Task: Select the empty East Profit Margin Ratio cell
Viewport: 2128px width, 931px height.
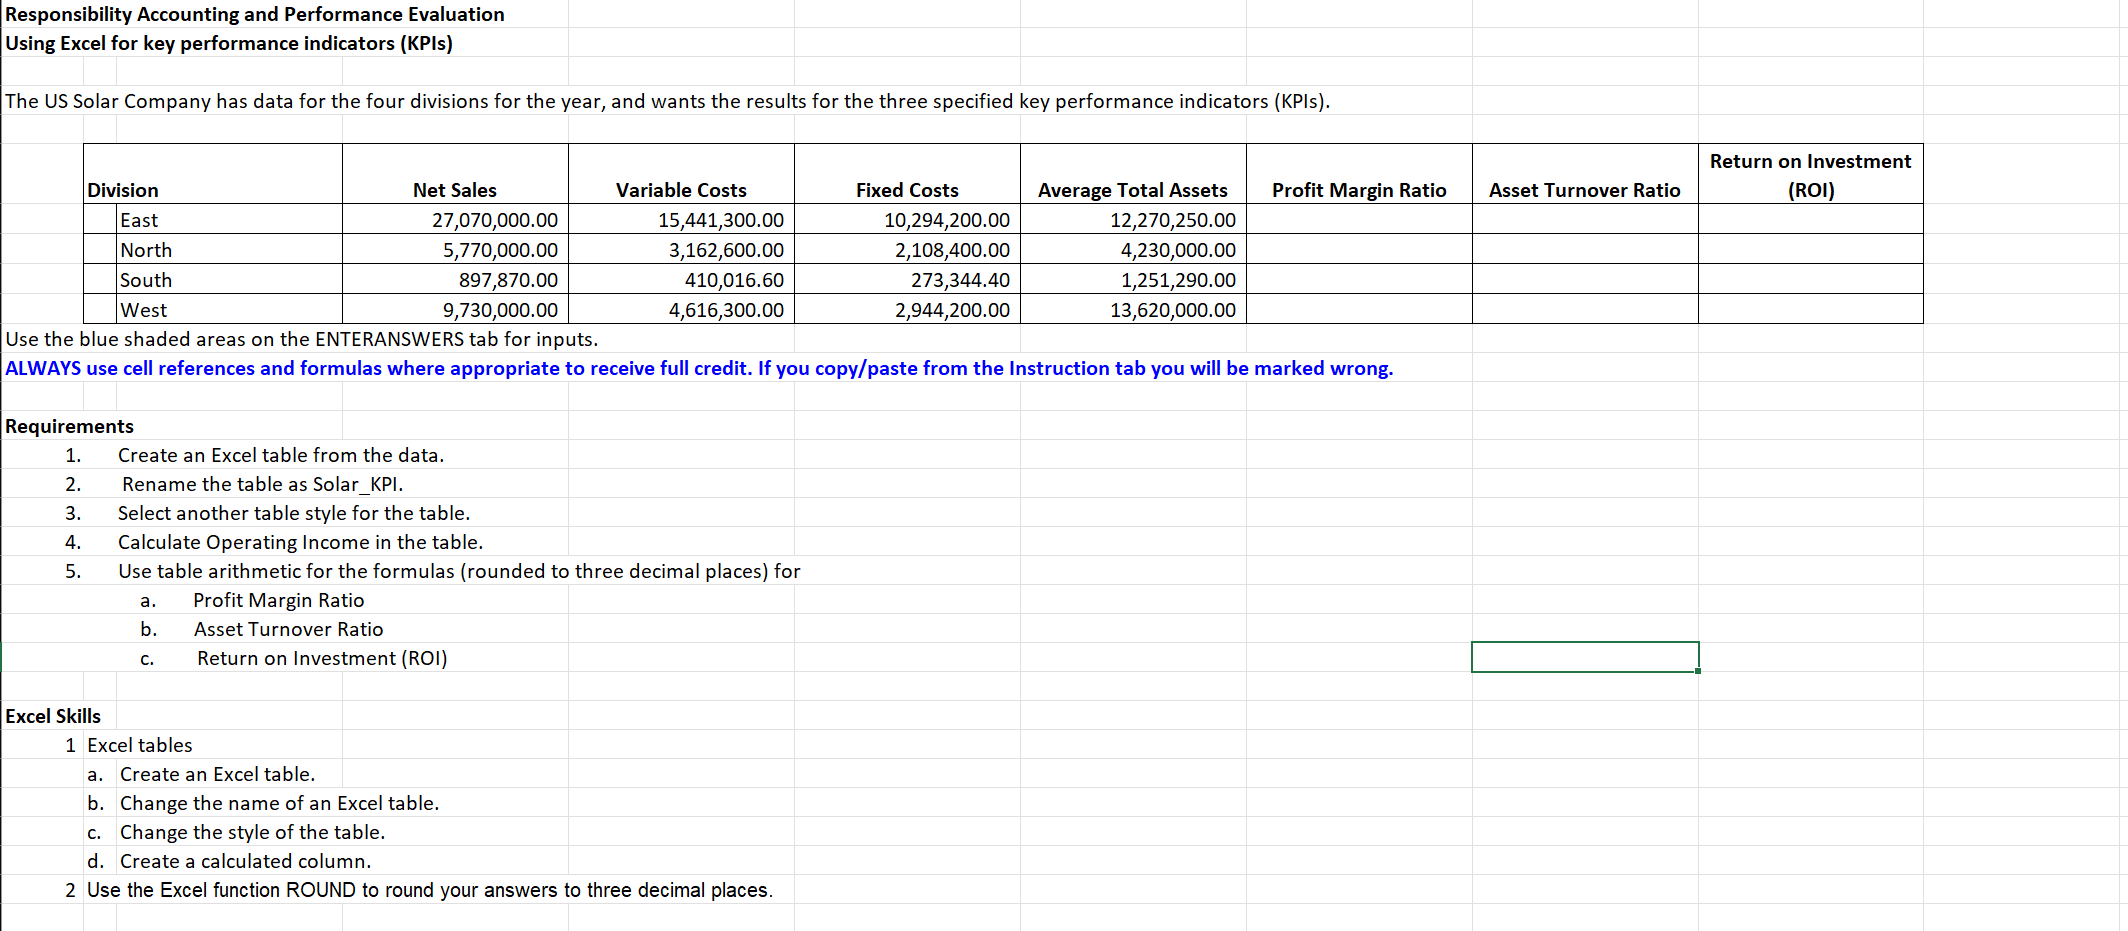Action: (x=1359, y=219)
